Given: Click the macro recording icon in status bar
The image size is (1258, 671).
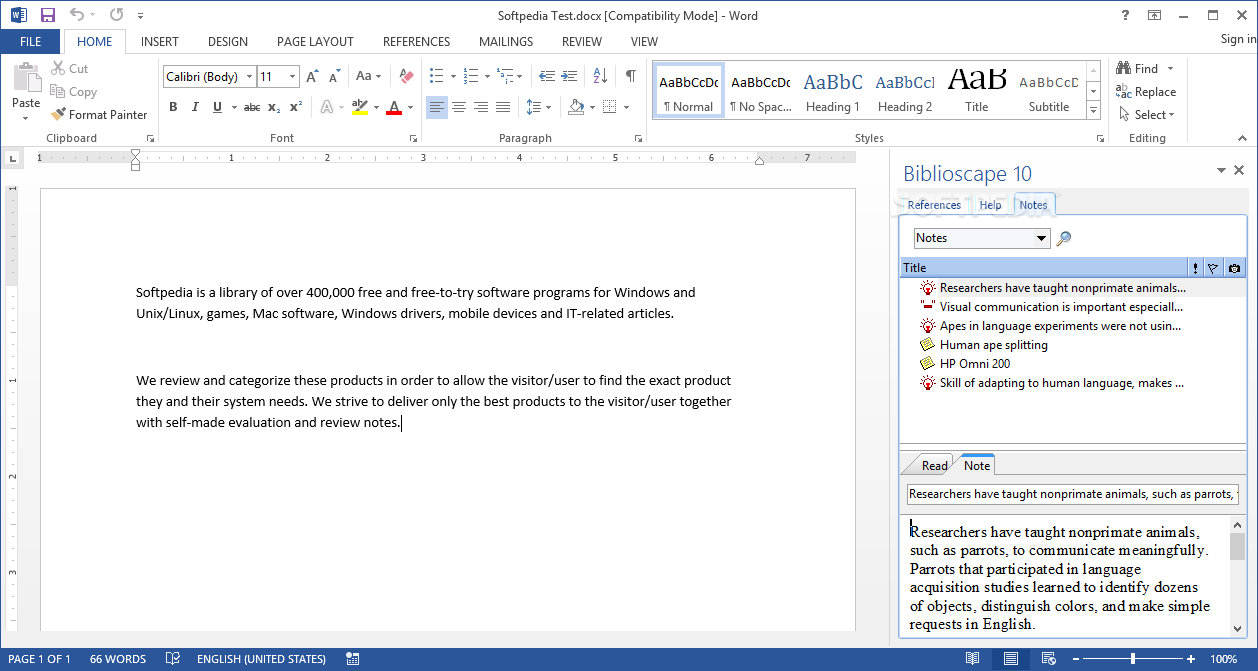Looking at the screenshot, I should (x=352, y=659).
